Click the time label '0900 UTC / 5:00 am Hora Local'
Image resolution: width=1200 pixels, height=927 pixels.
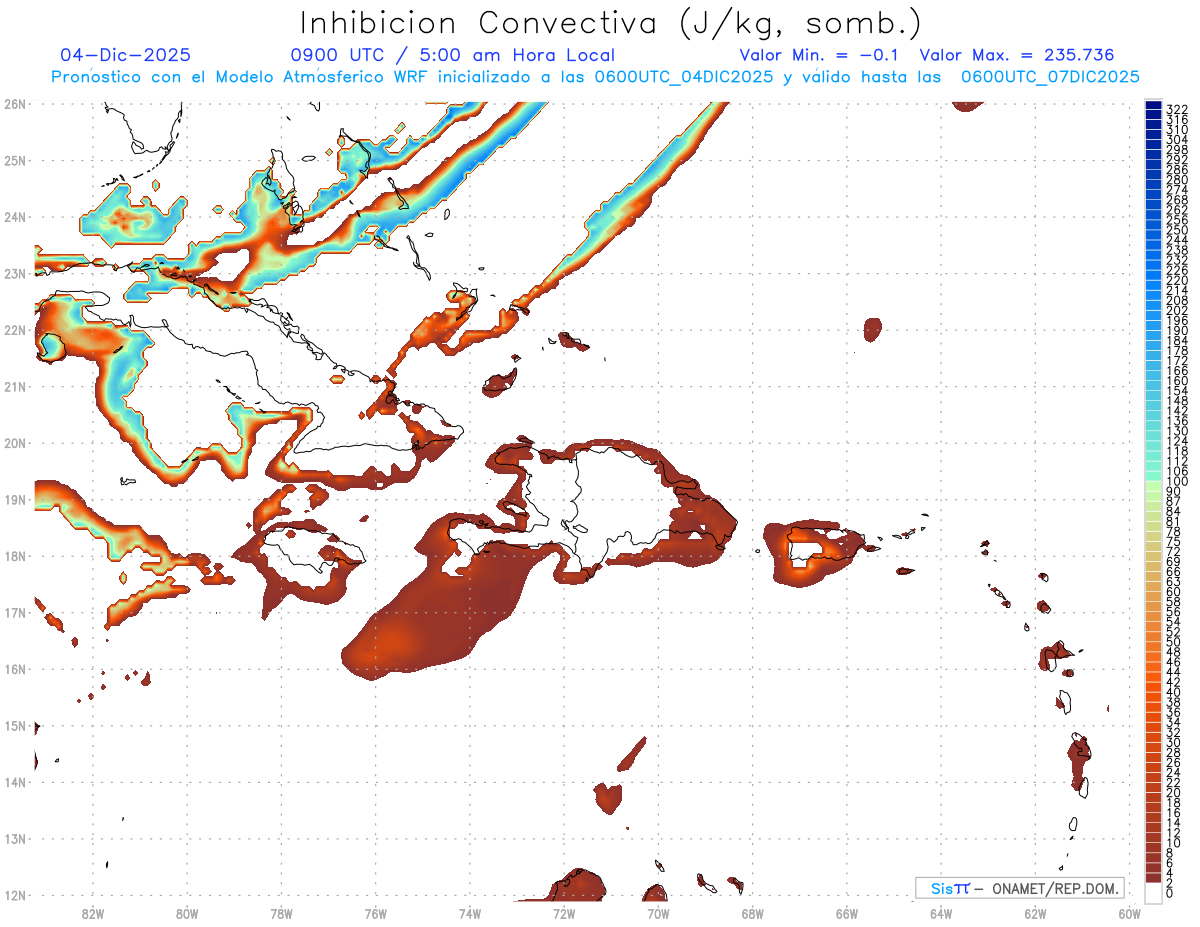pyautogui.click(x=452, y=55)
